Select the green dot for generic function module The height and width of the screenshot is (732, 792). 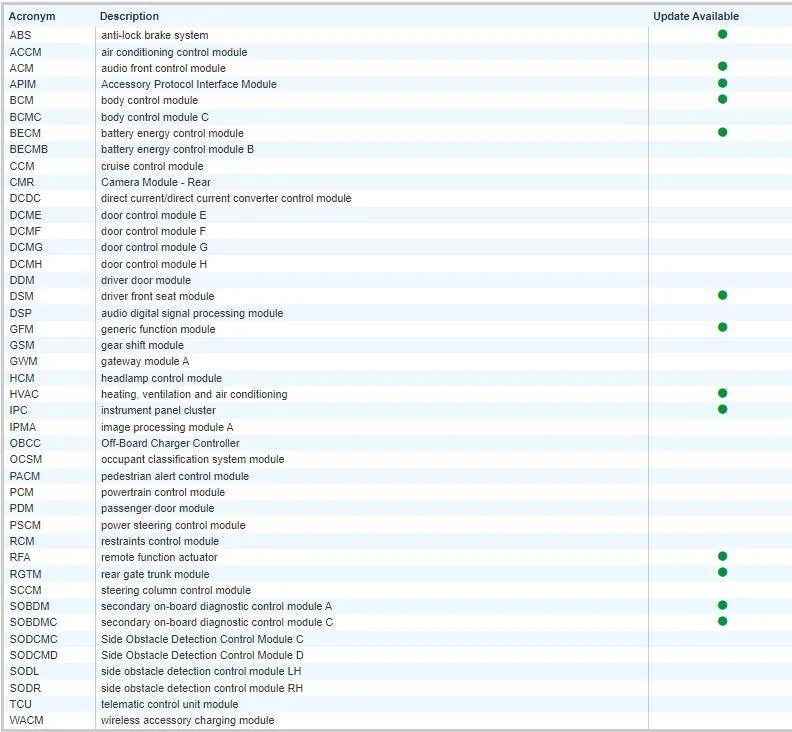tap(722, 328)
